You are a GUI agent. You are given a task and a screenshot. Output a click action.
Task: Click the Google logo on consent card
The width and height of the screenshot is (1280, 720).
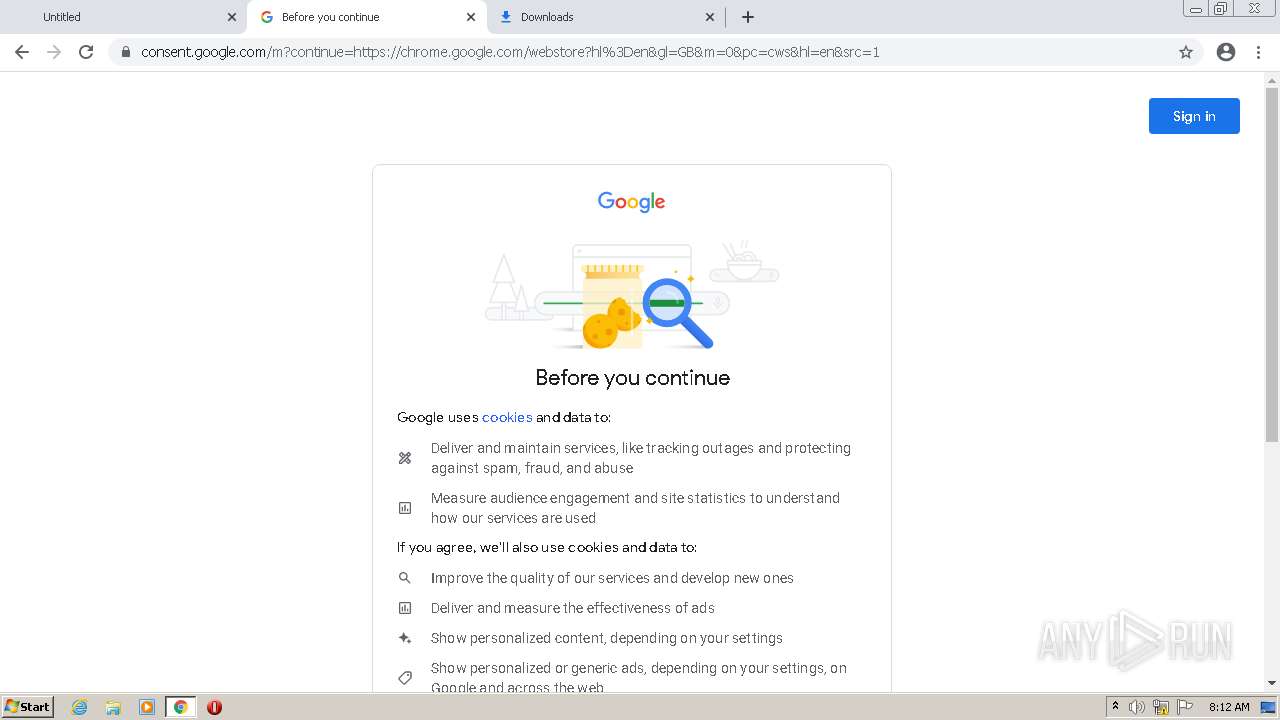631,202
